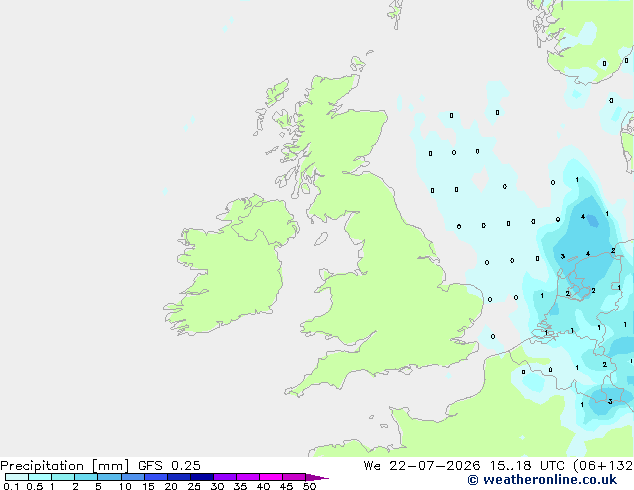
Task: Click the "We 22-07-2026 15..18 UTC" timestamp
Action: tap(466, 465)
